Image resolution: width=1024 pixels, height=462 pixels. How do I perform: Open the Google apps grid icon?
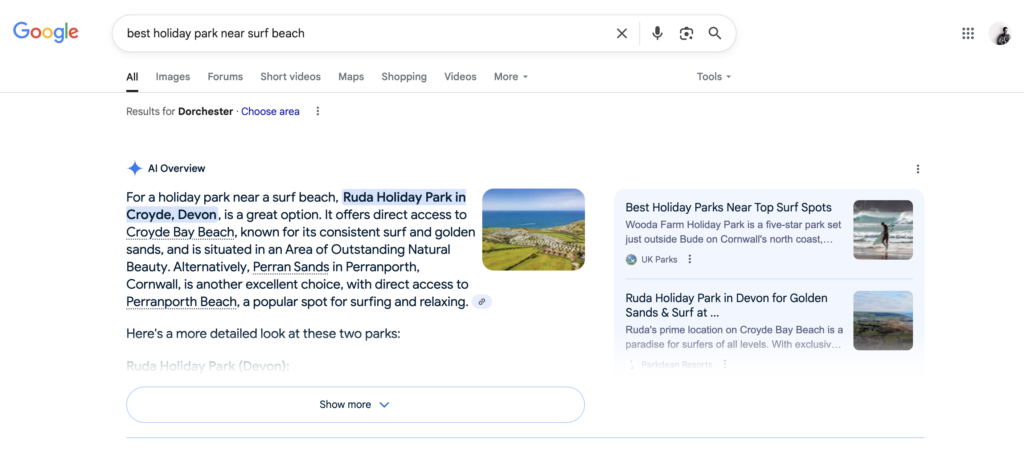(x=968, y=33)
